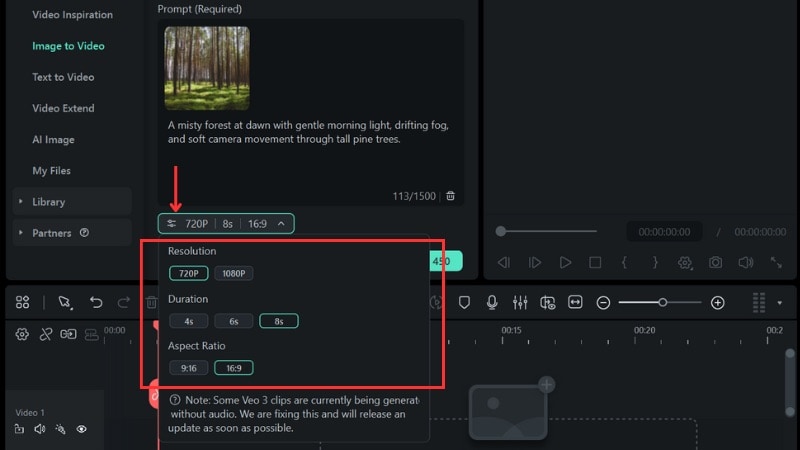800x450 pixels.
Task: Zoom out the timeline with minus icon
Action: (x=603, y=303)
